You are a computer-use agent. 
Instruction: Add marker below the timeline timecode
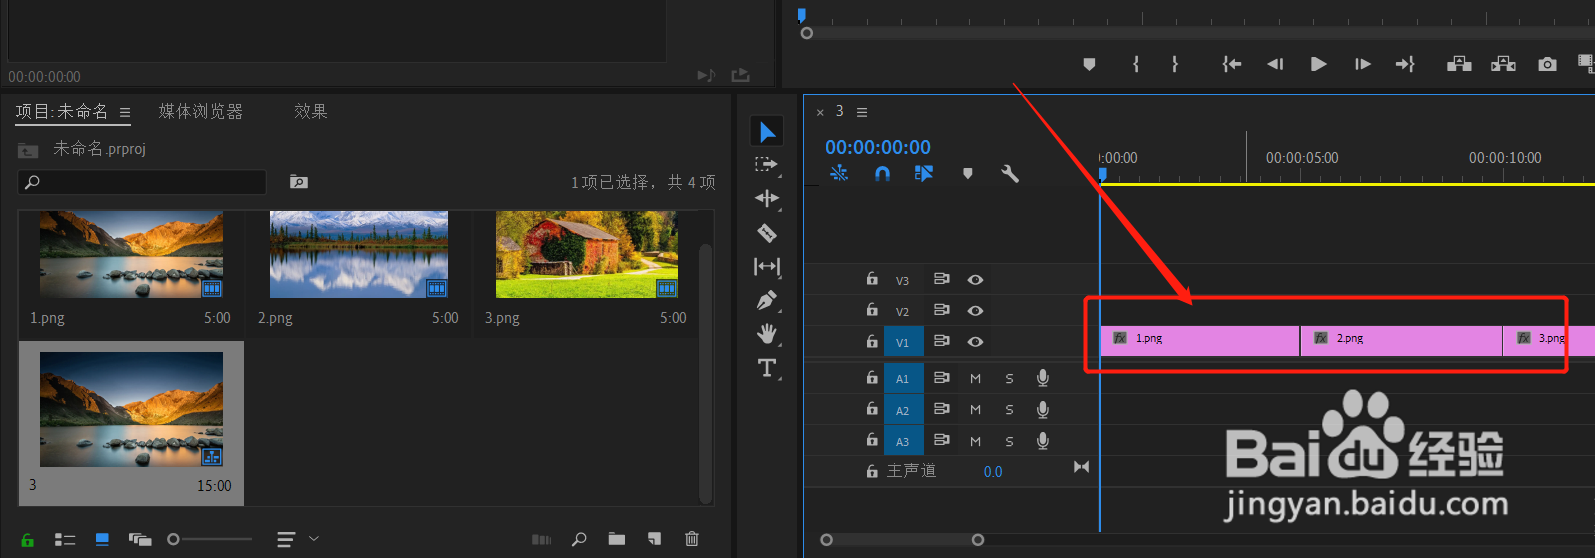967,173
